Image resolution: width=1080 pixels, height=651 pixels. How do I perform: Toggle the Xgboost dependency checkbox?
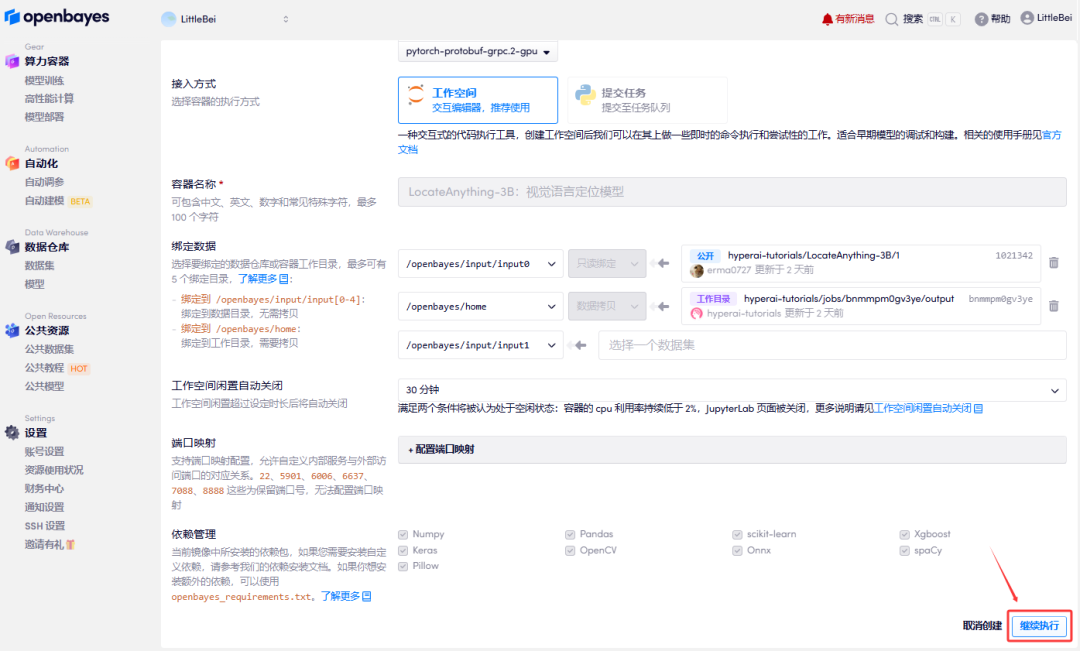[x=904, y=535]
